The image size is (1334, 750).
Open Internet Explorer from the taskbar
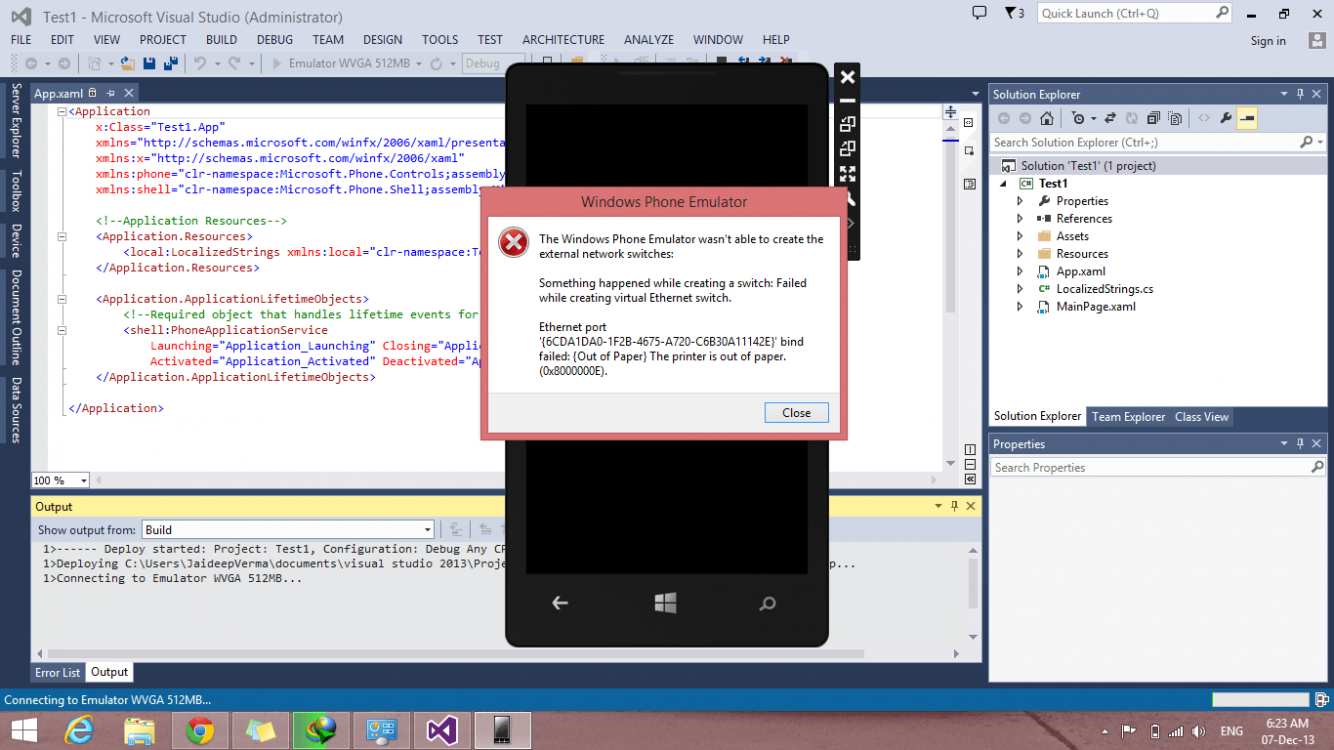(80, 731)
